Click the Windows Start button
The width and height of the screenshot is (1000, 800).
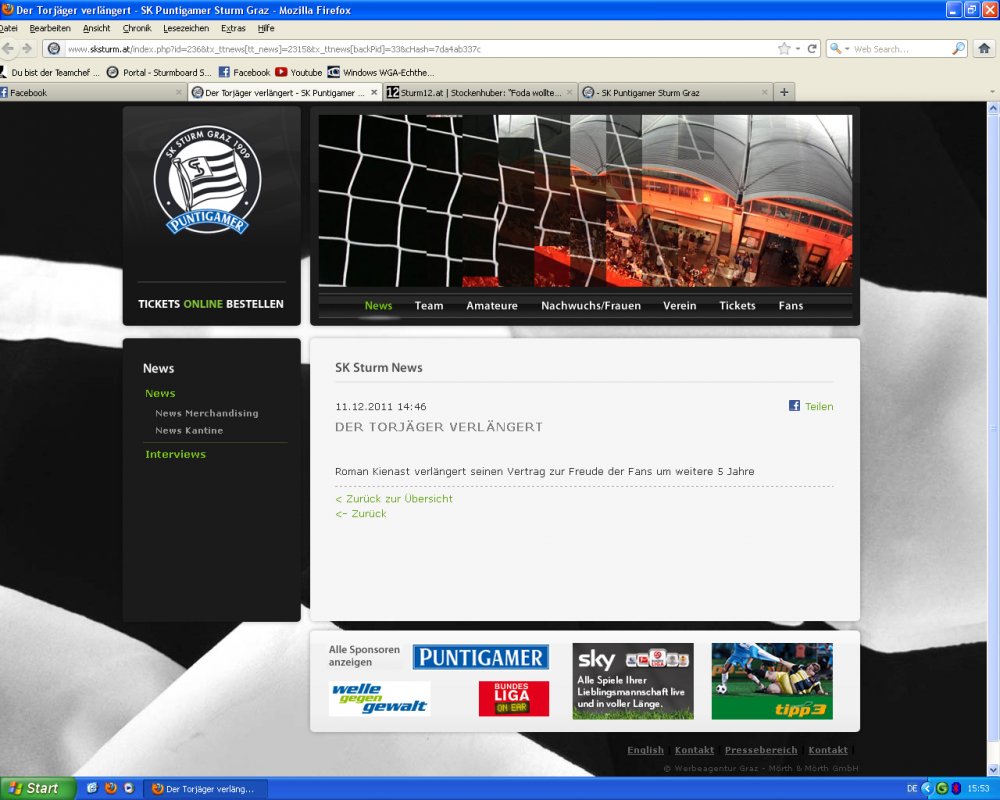[x=36, y=789]
